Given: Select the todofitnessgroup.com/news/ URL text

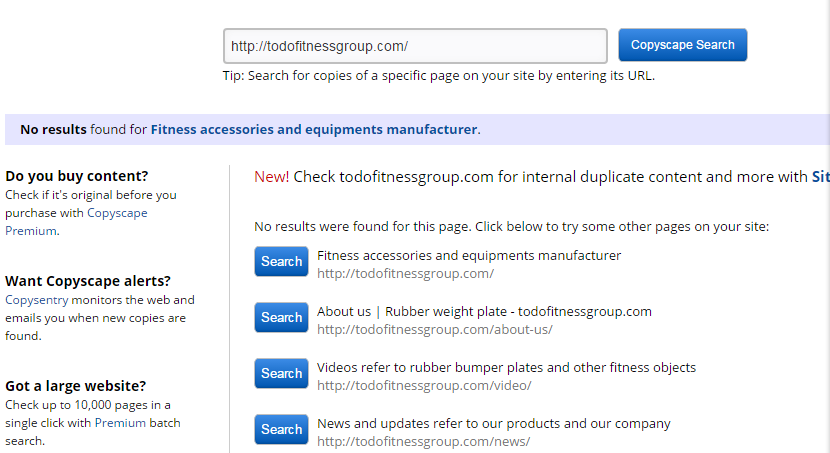Looking at the screenshot, I should [x=423, y=441].
